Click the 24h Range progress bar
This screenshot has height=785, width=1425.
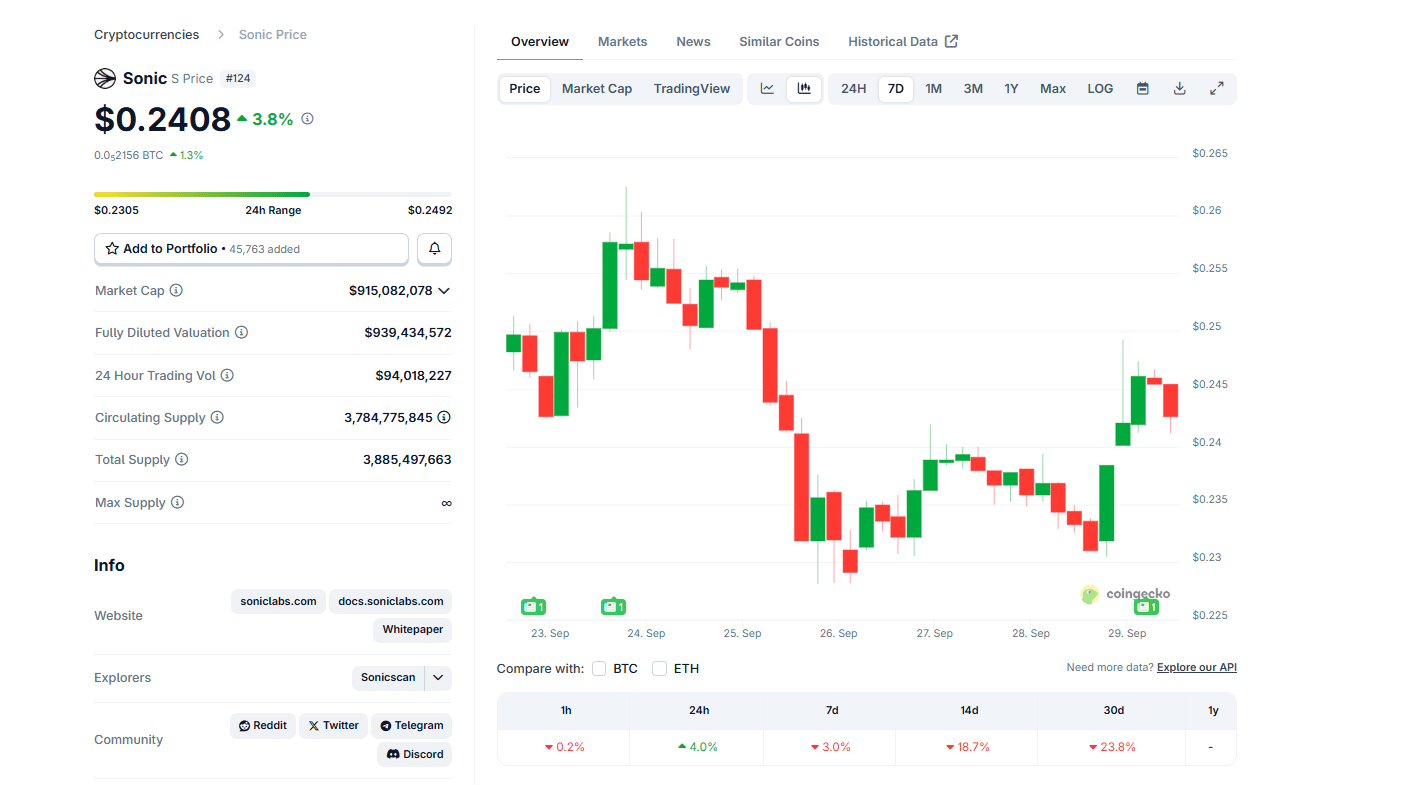point(273,193)
